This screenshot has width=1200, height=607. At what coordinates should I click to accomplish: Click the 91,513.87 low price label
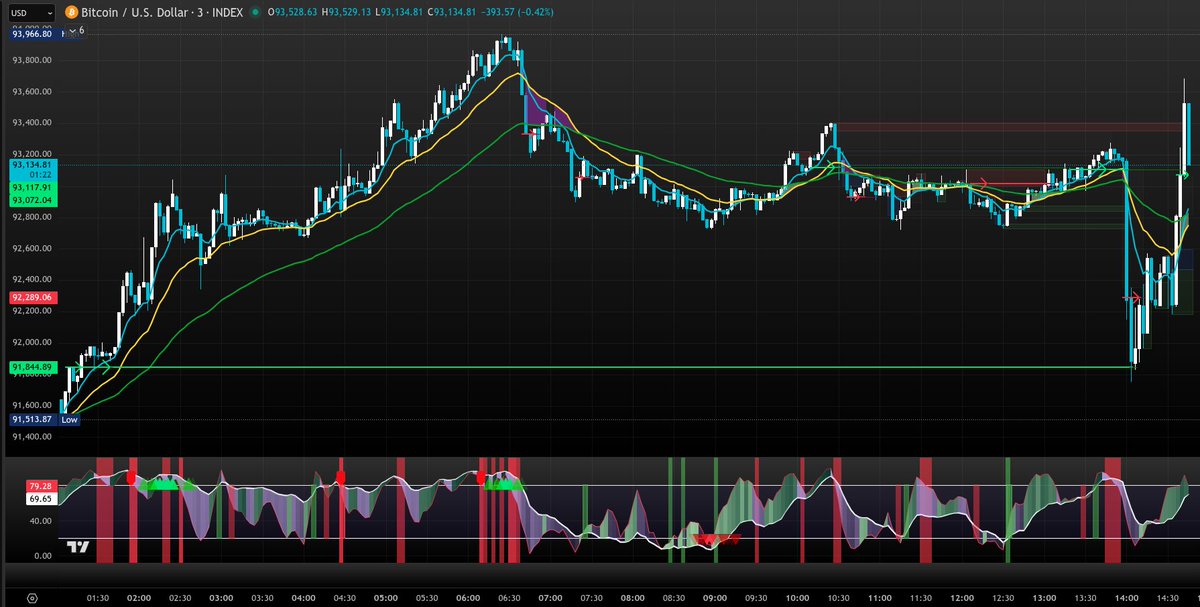pyautogui.click(x=33, y=420)
